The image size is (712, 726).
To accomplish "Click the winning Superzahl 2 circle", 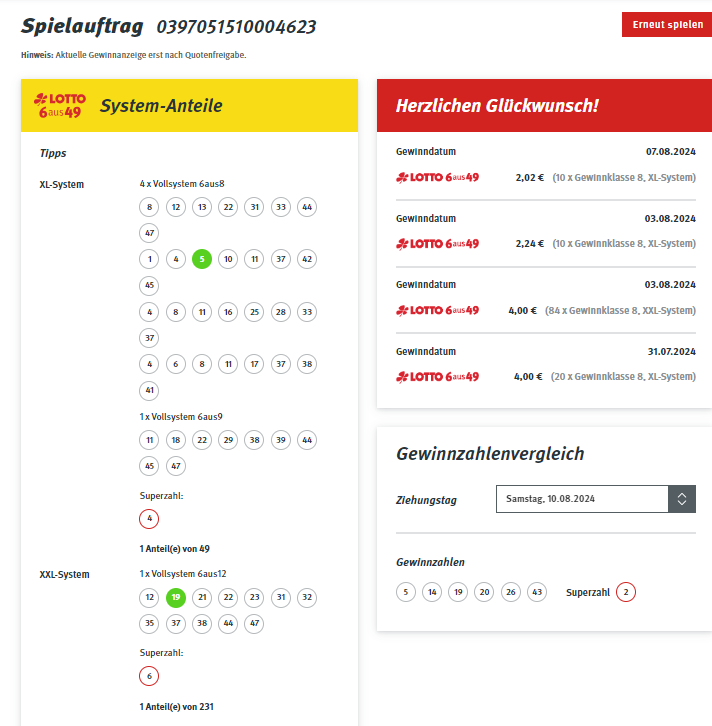I will [x=626, y=592].
